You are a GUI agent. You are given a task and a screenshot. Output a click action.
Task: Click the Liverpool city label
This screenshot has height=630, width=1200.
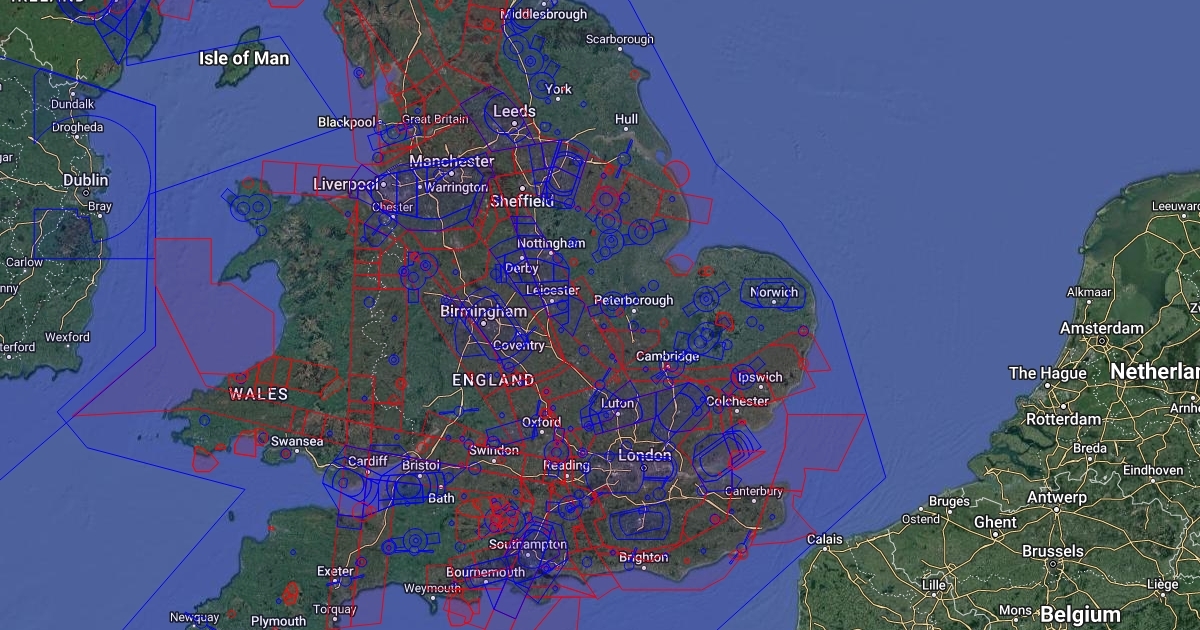[x=346, y=184]
